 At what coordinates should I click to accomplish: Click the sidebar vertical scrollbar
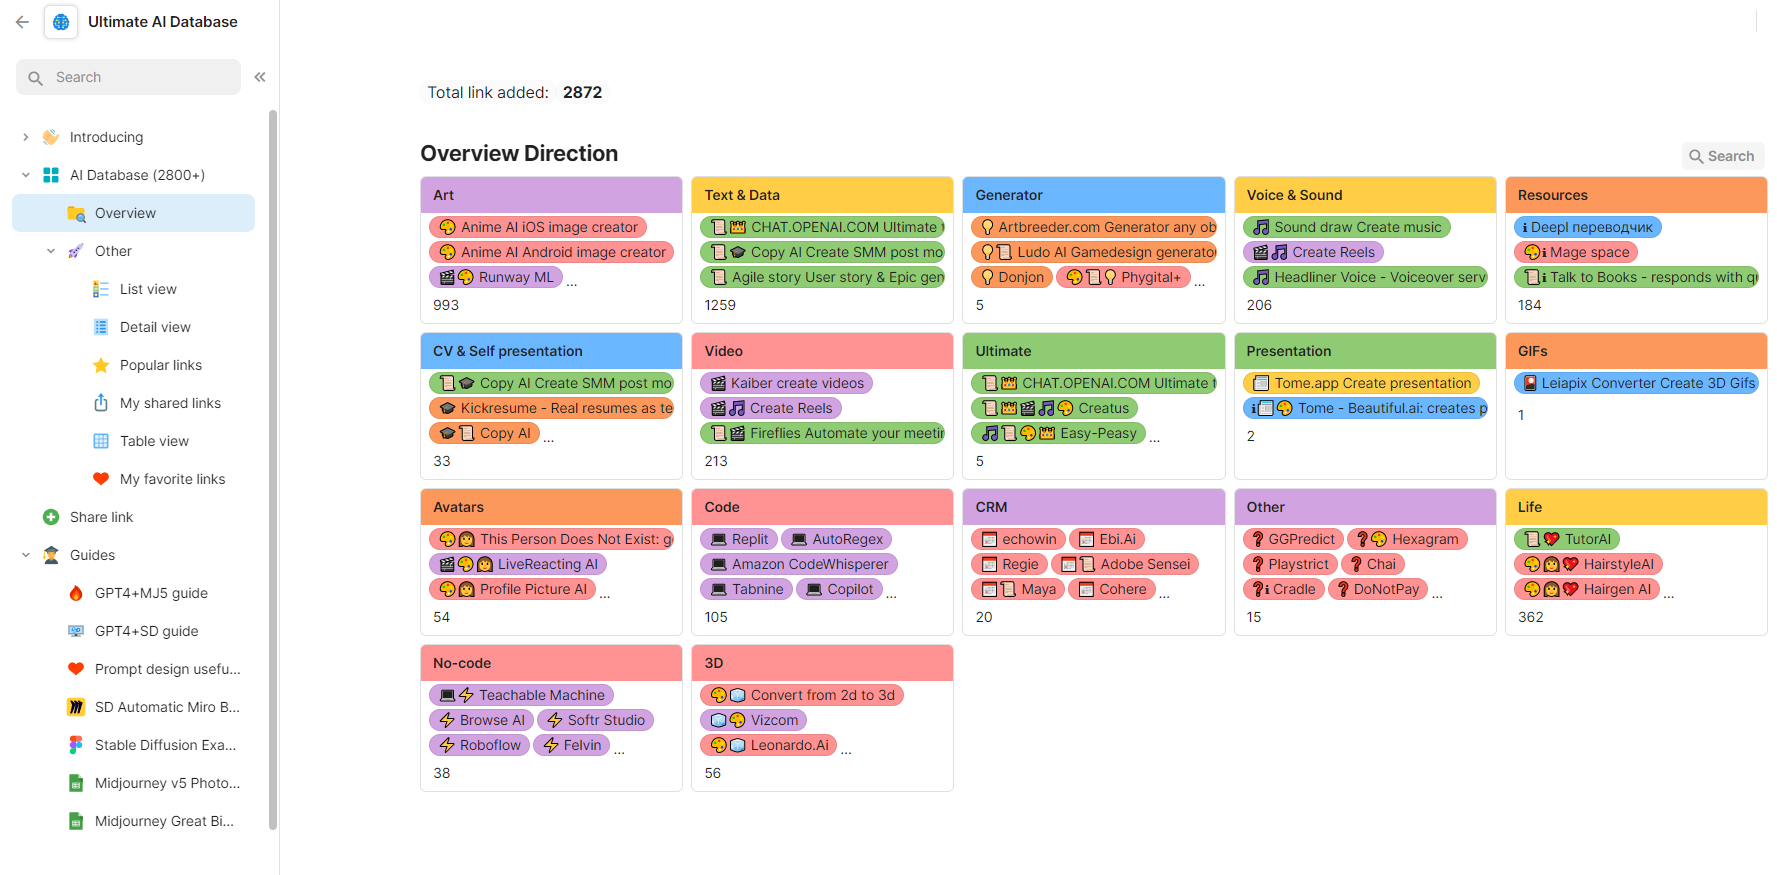273,470
